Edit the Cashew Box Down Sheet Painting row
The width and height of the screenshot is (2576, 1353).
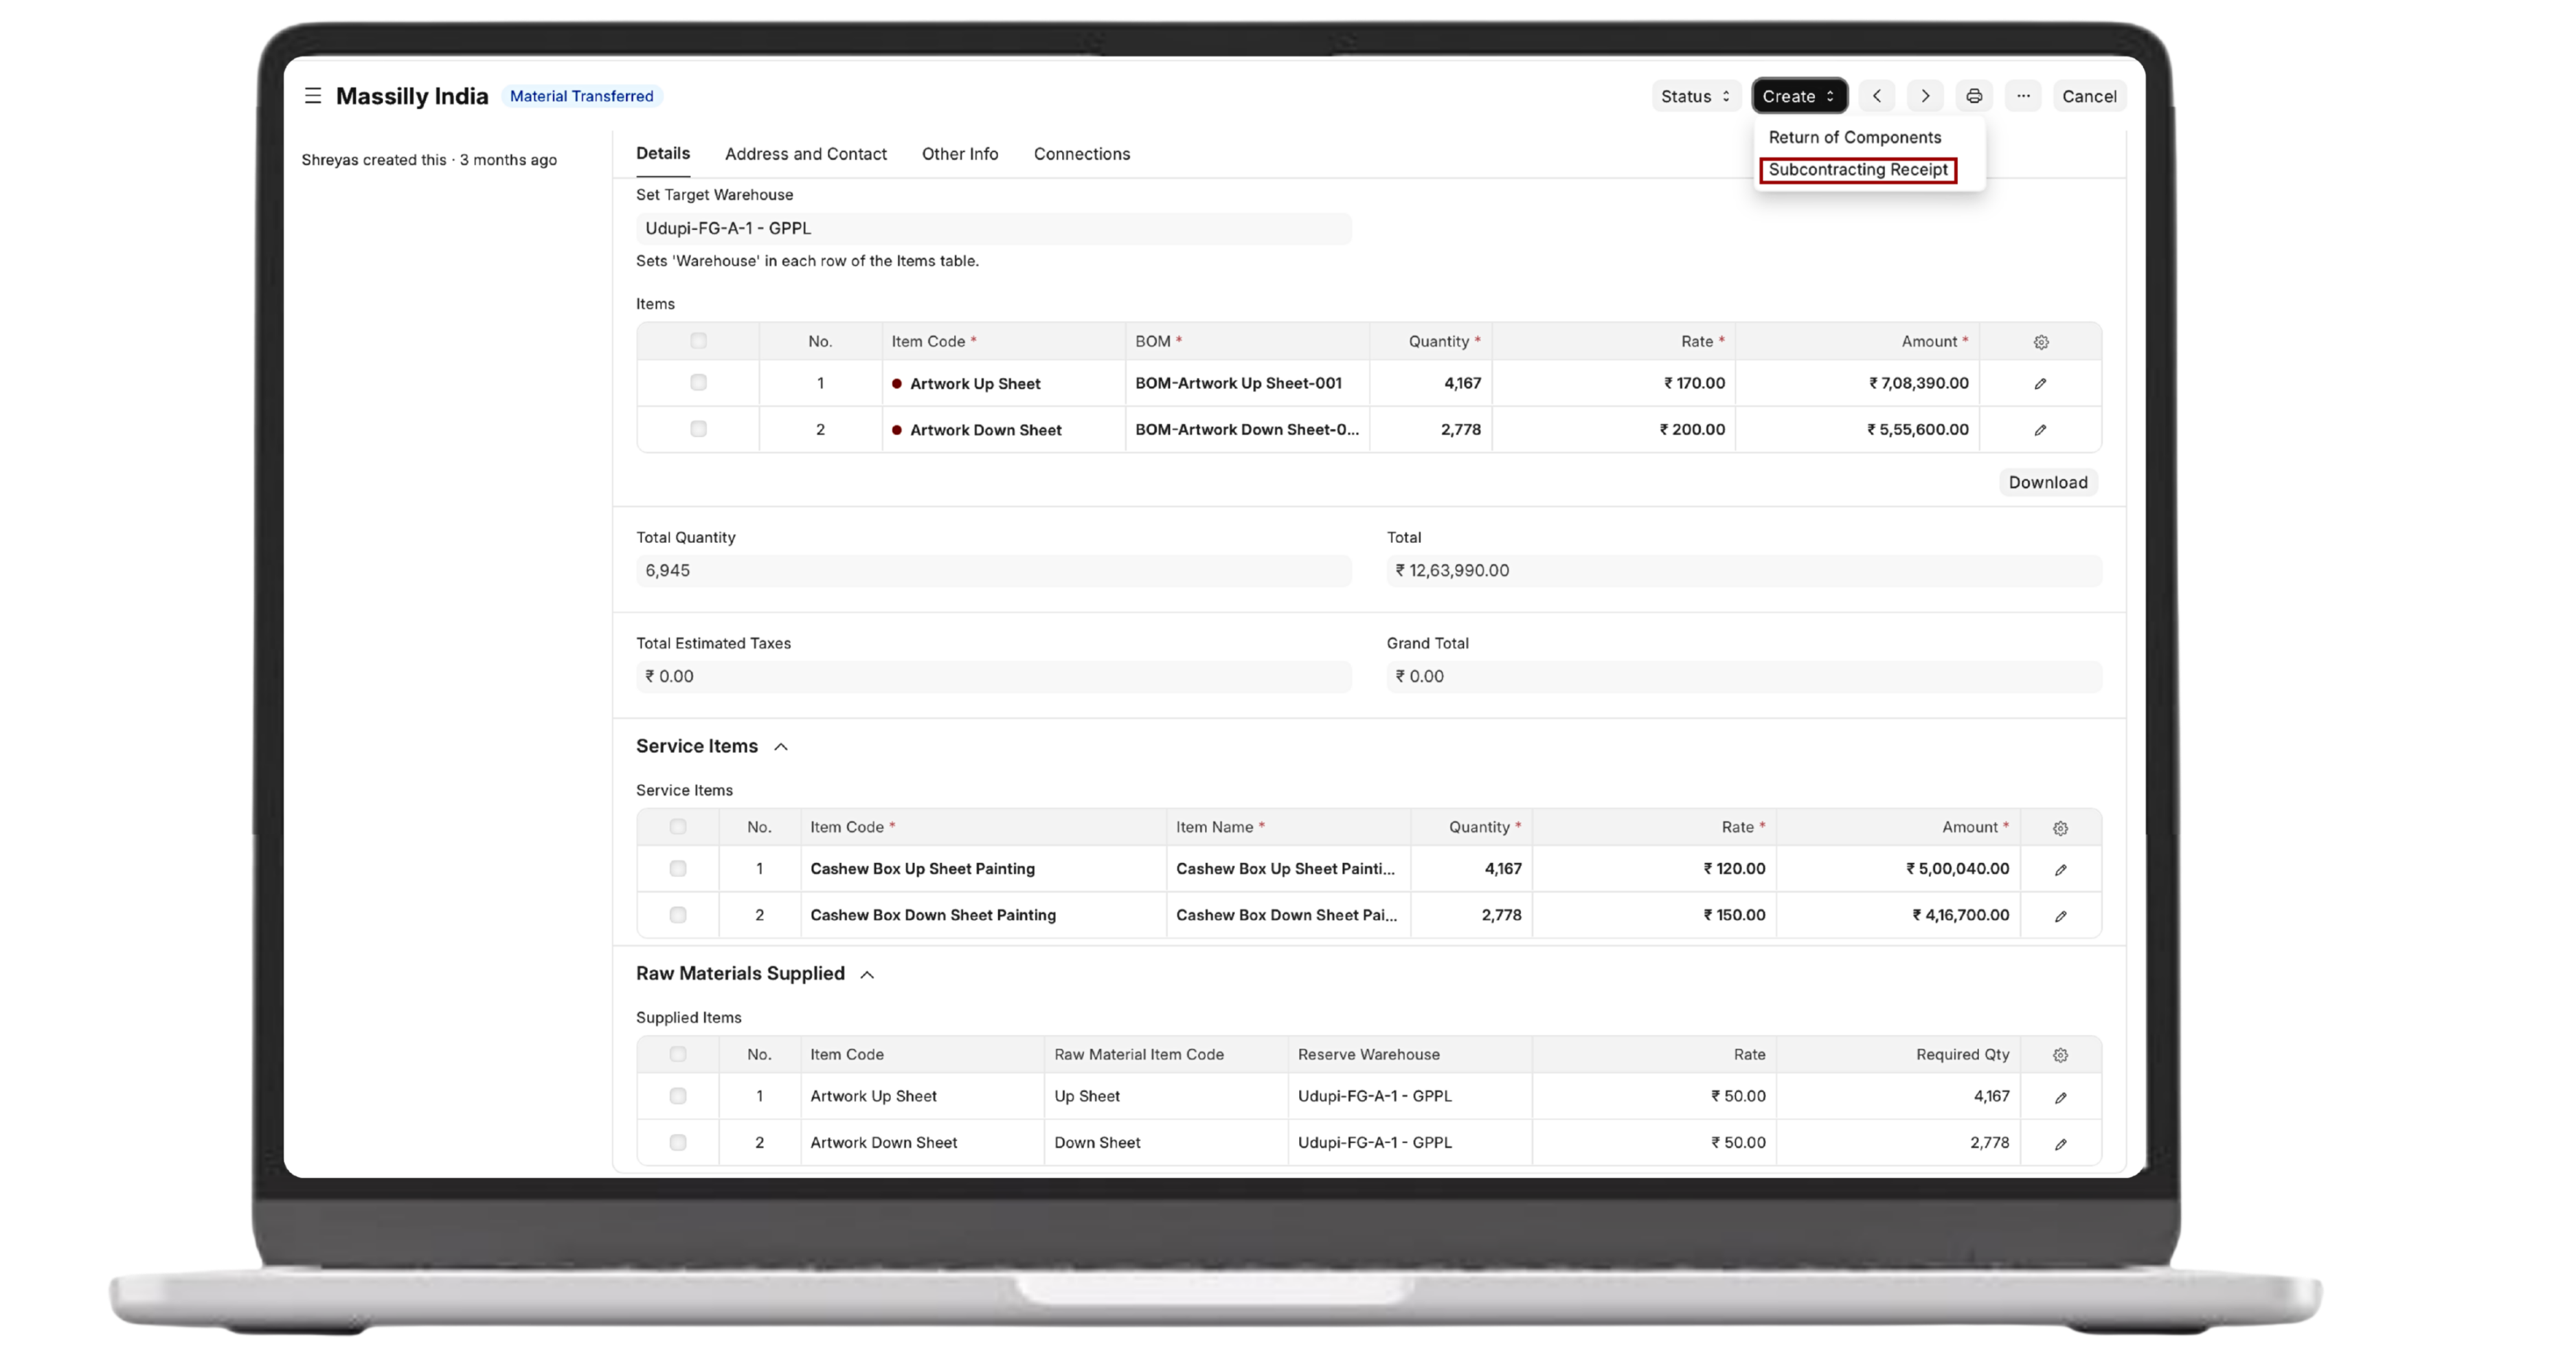point(2060,916)
